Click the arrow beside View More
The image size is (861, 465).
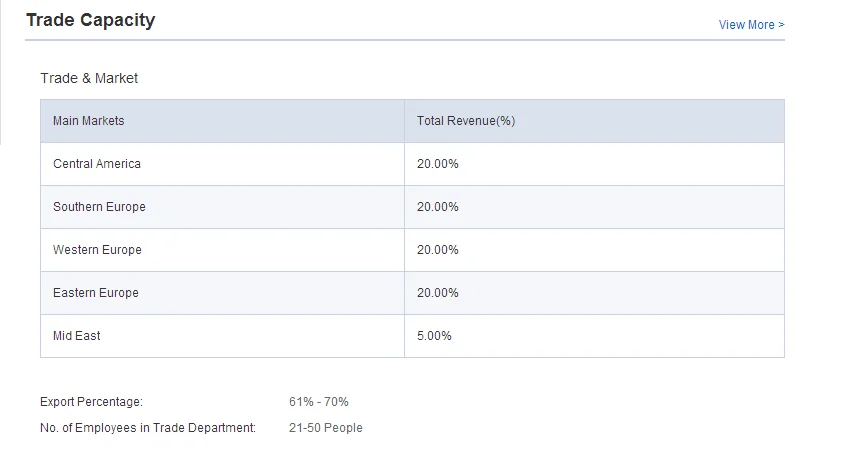[781, 25]
